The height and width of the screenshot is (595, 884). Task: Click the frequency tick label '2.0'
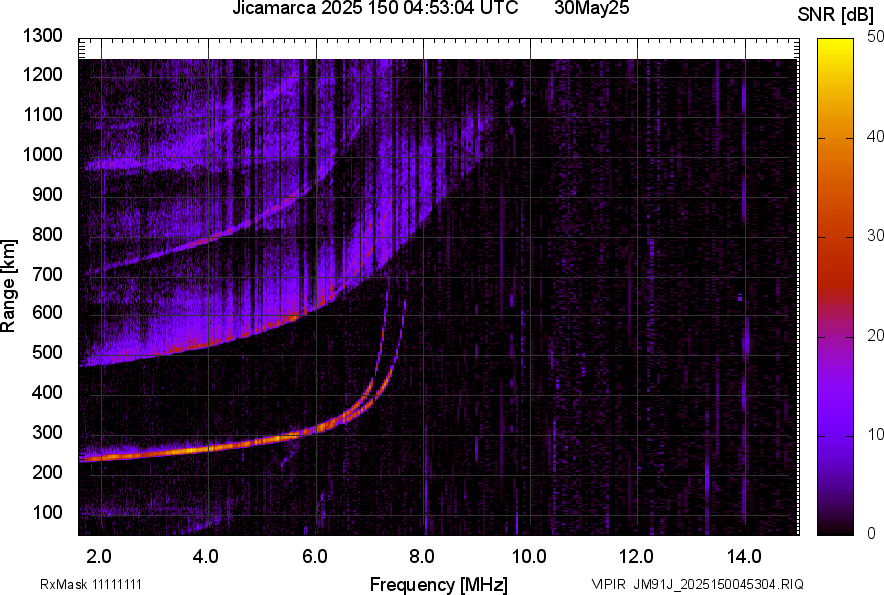[x=99, y=557]
